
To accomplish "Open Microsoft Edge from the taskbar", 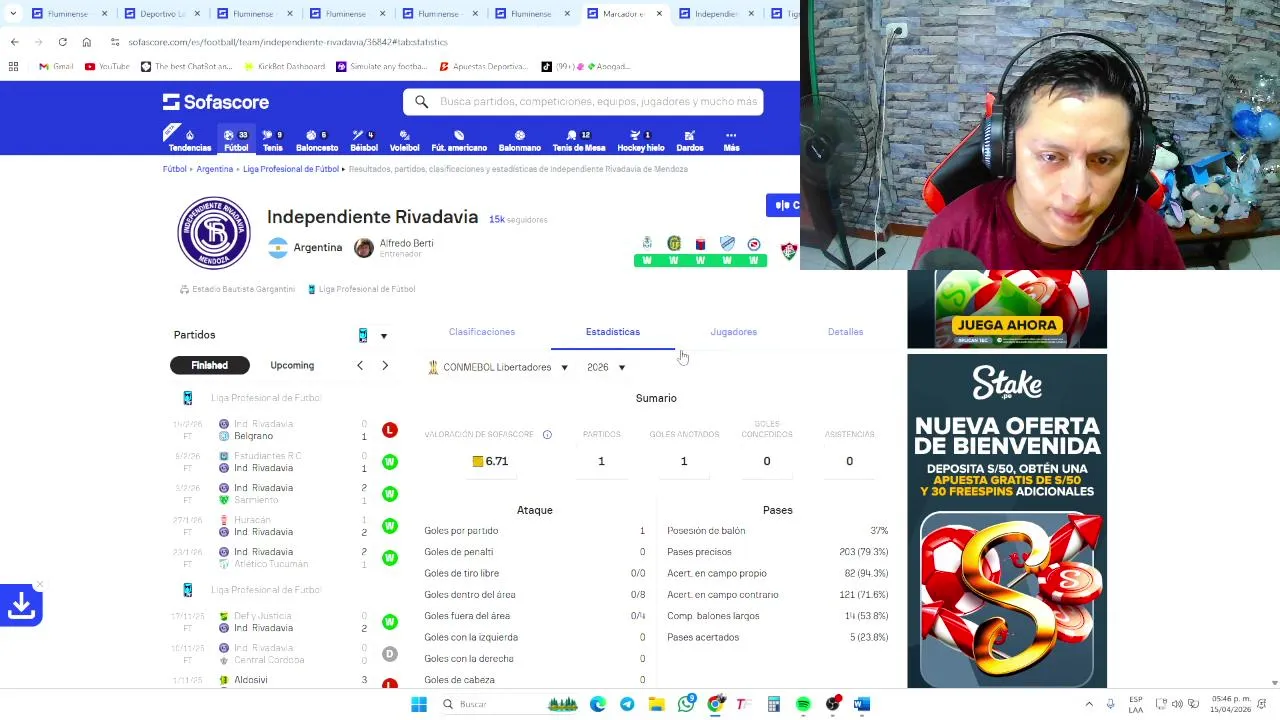I will tap(597, 704).
